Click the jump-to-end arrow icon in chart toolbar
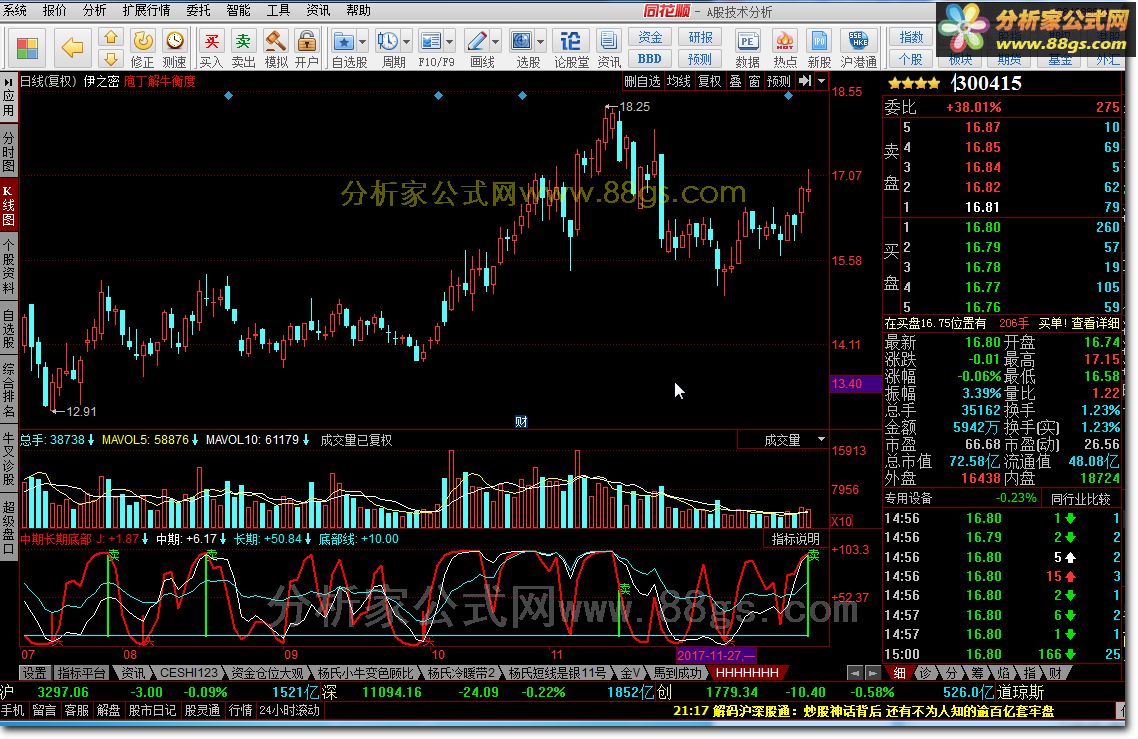Screen dimensions: 1138x739 [x=805, y=81]
